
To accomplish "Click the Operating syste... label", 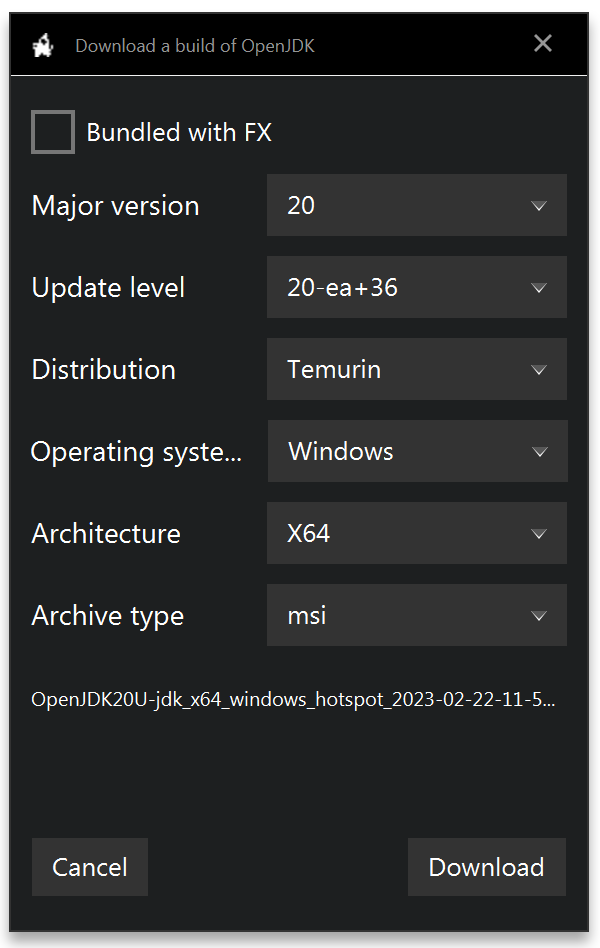I will (136, 452).
